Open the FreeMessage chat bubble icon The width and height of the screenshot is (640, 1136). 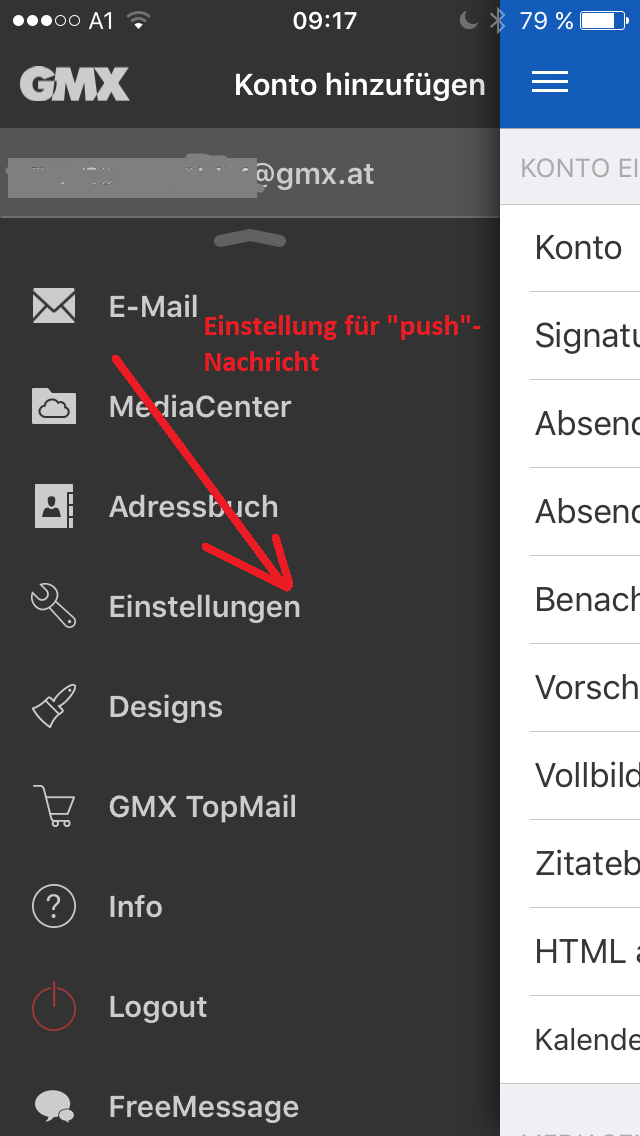click(54, 1106)
